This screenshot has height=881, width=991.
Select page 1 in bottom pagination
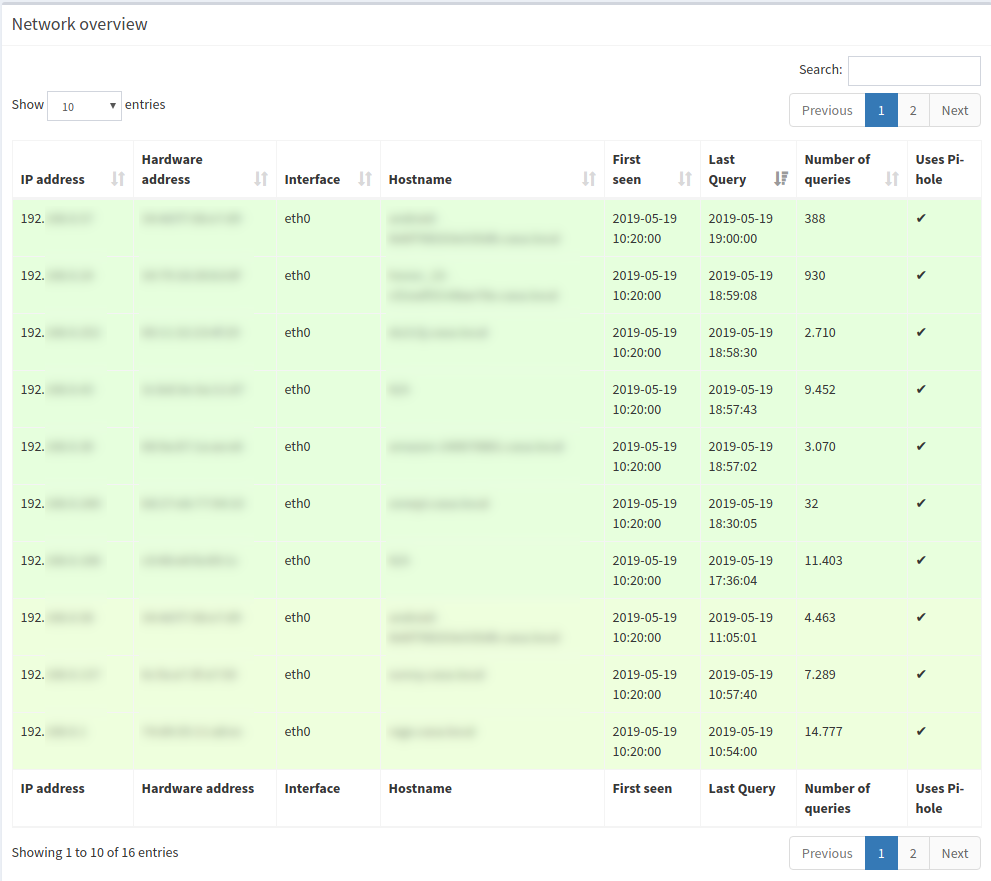(881, 853)
